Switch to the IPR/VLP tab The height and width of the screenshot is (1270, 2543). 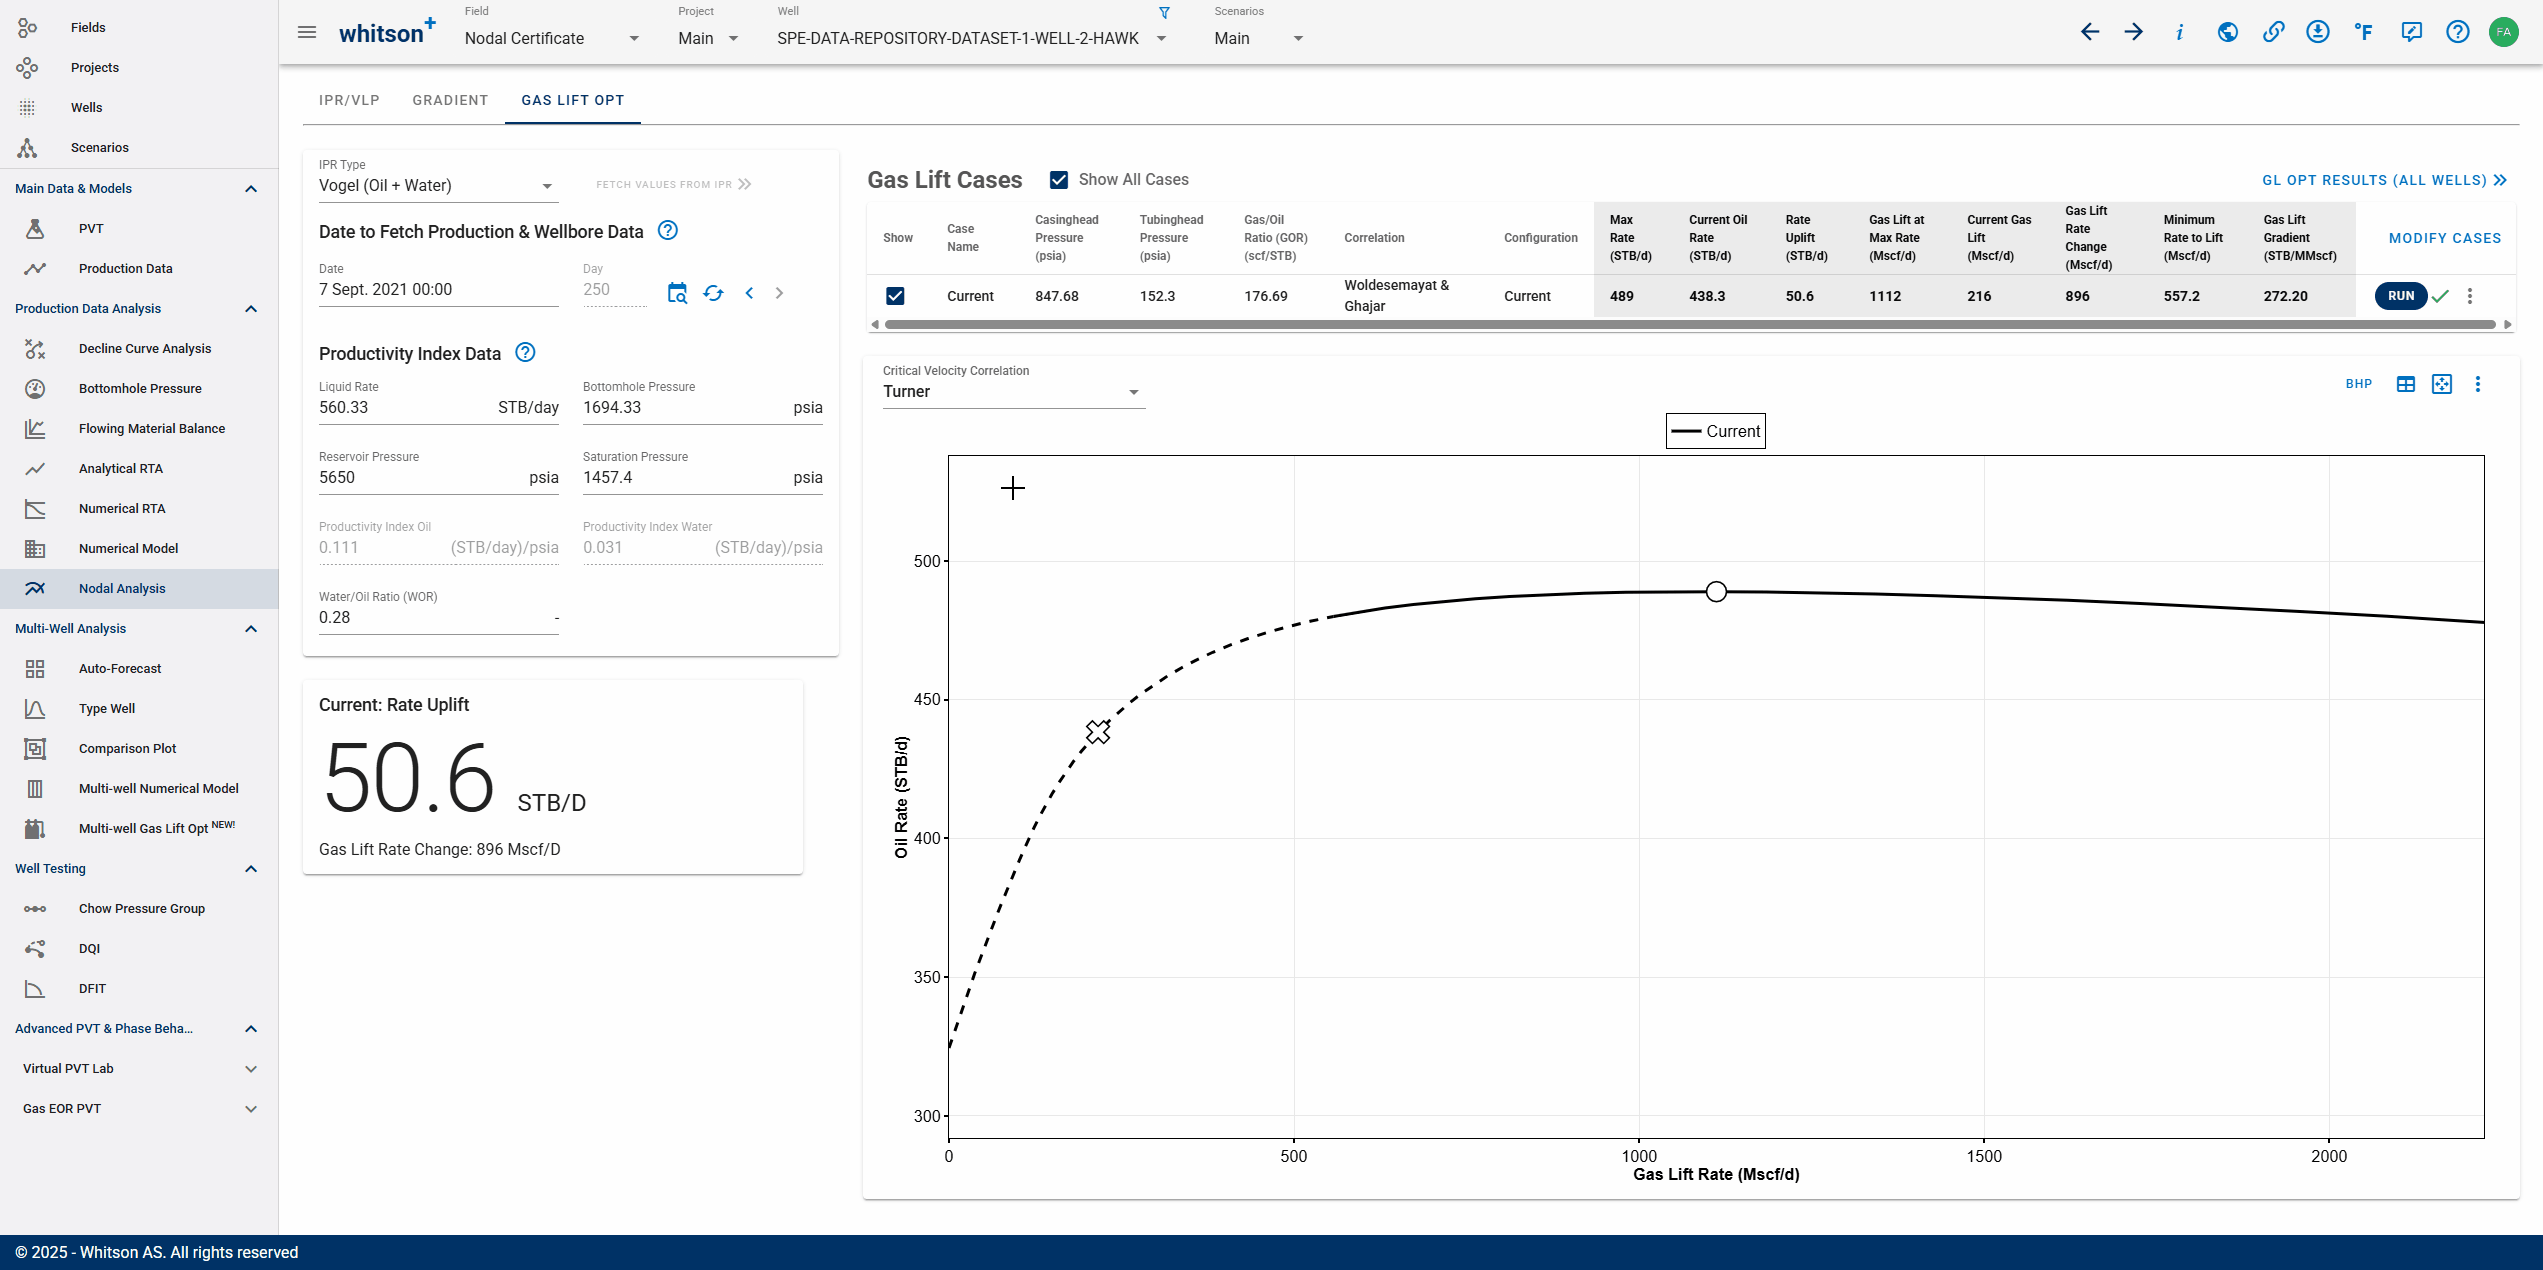point(349,100)
